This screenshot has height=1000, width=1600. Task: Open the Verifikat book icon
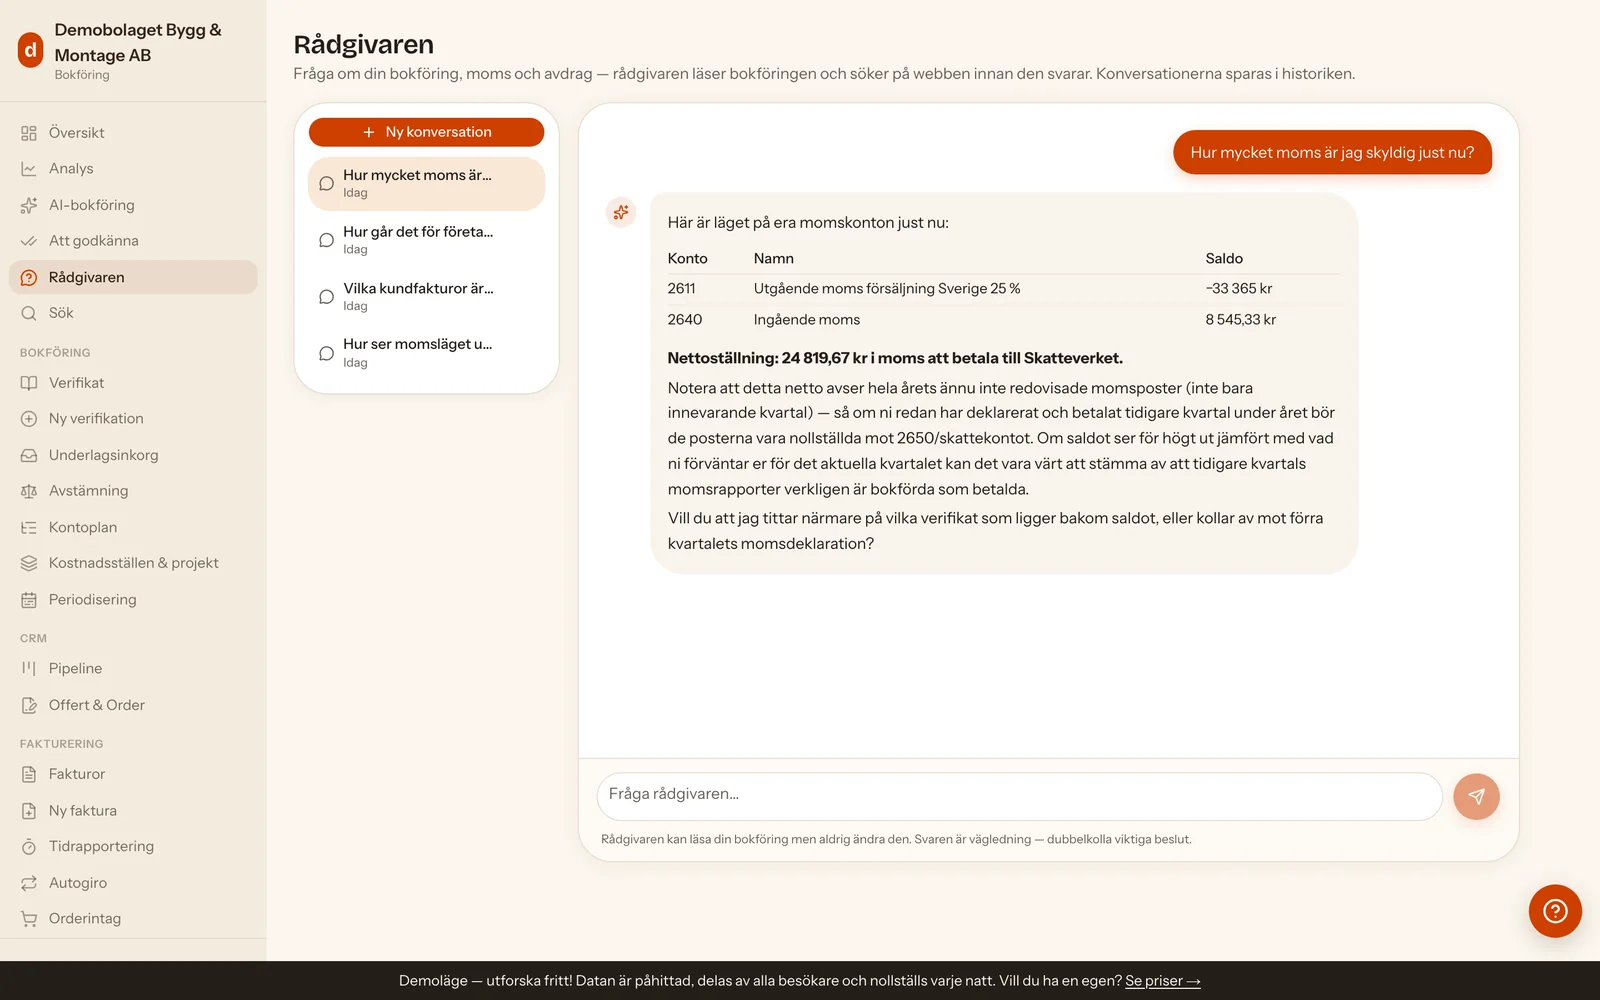29,383
